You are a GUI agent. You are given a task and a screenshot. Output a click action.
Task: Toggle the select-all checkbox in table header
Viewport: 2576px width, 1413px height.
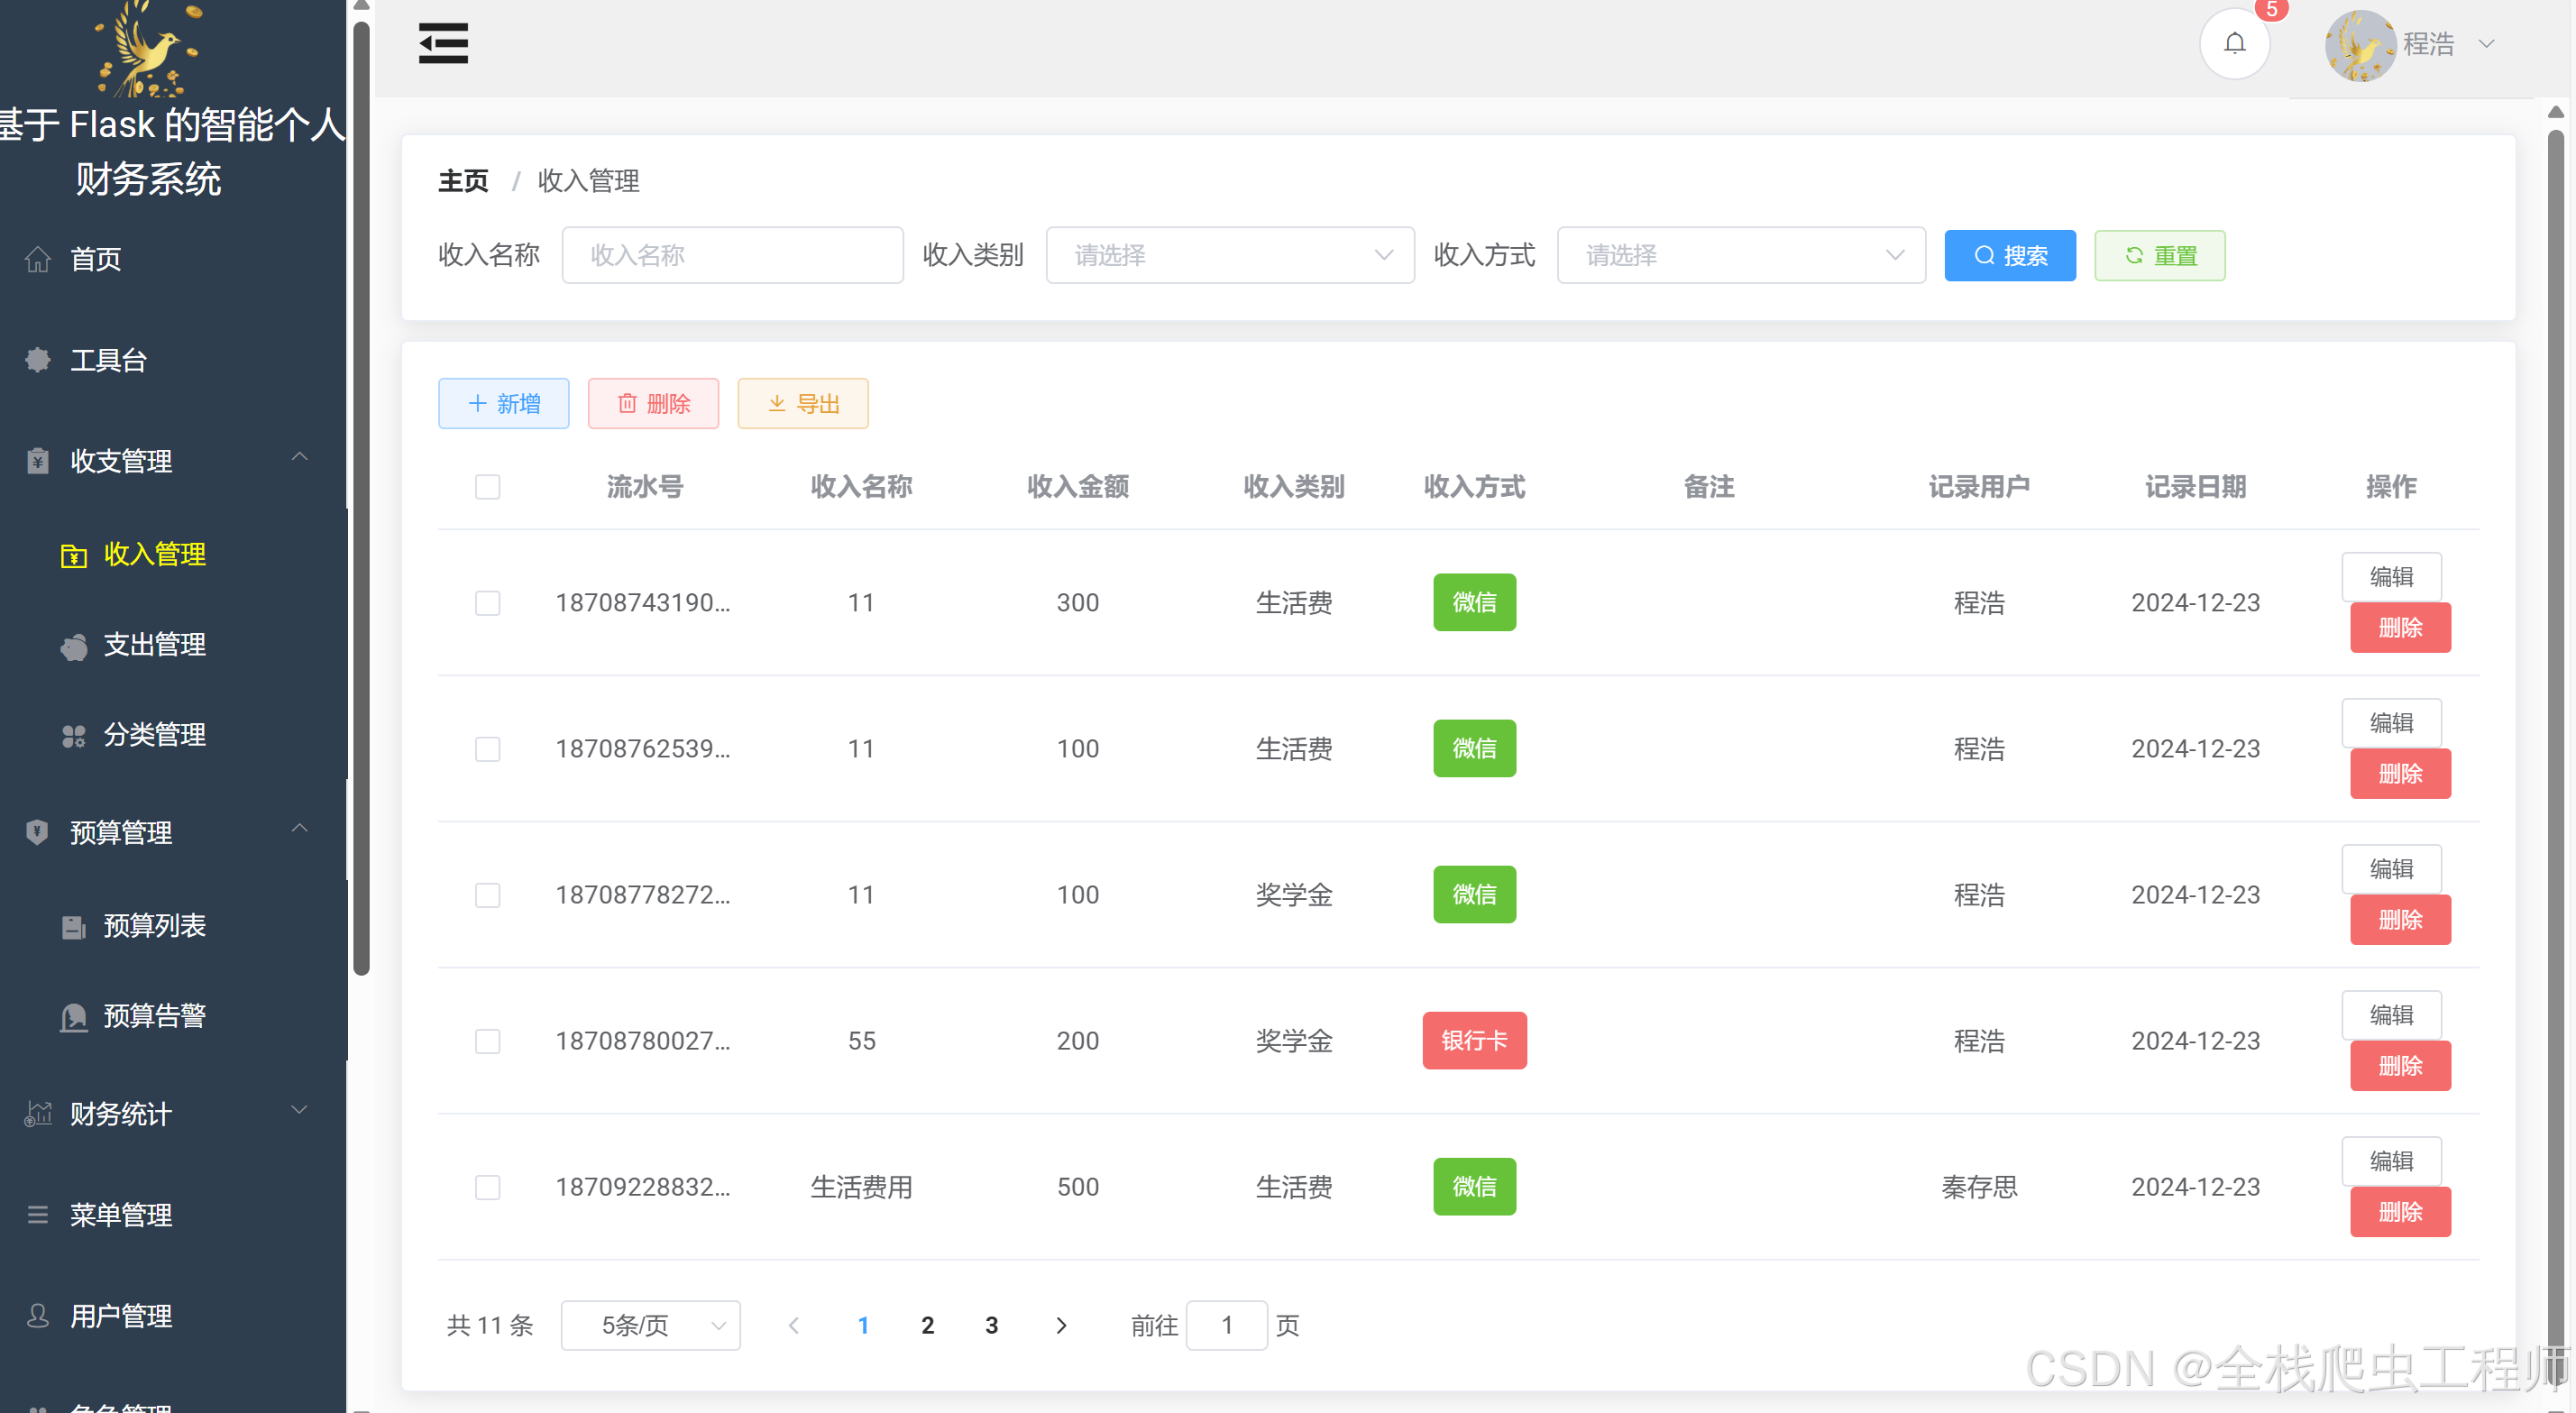pyautogui.click(x=487, y=487)
